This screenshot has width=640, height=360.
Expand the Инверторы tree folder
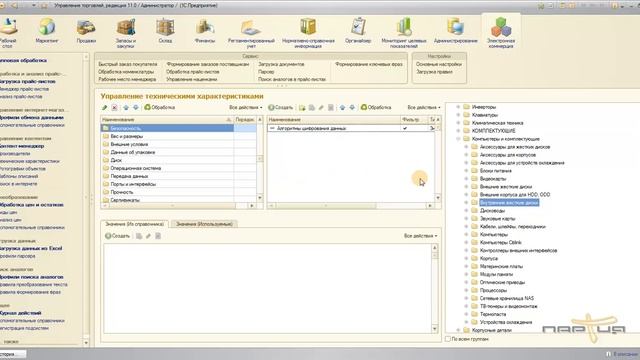458,107
